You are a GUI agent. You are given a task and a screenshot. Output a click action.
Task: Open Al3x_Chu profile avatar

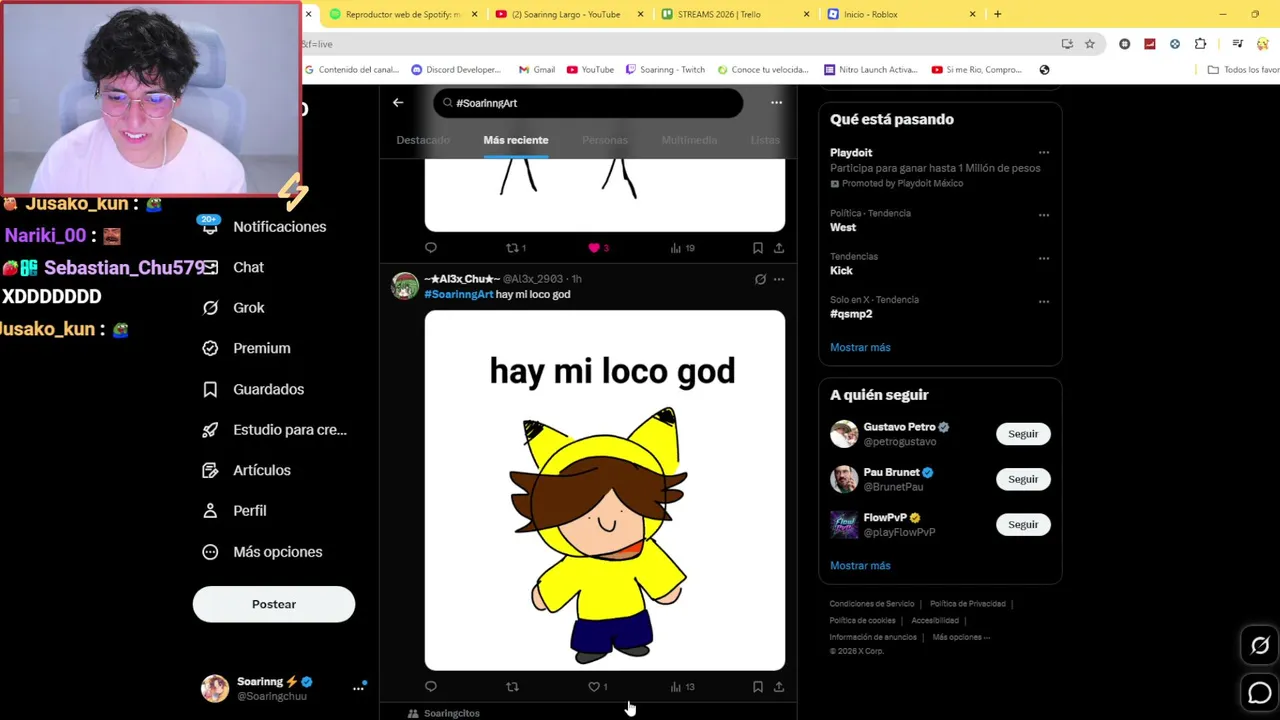405,286
